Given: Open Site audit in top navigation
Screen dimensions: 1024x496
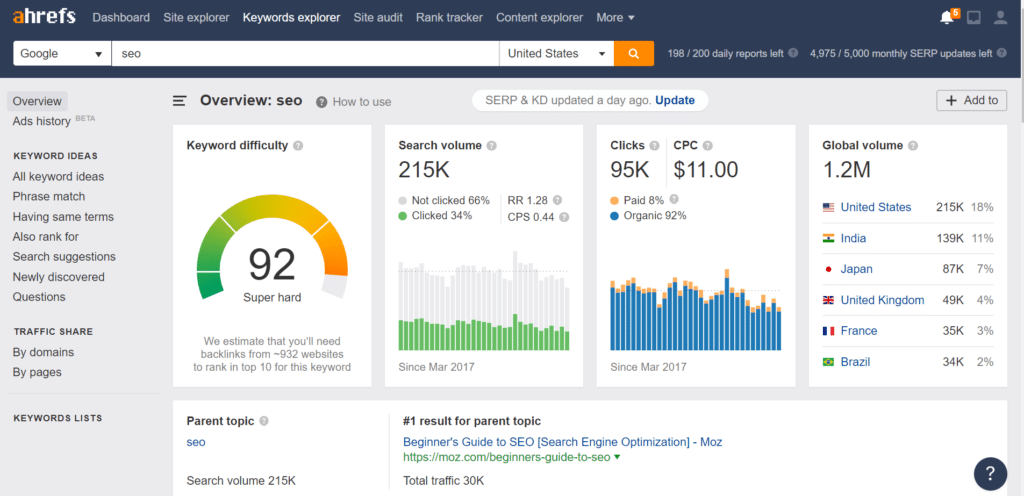Looking at the screenshot, I should point(378,18).
